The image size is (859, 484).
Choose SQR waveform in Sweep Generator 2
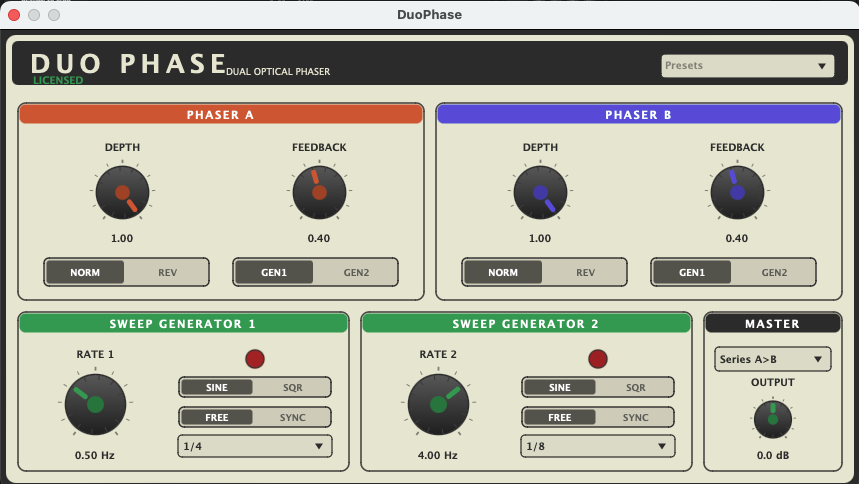coord(635,388)
